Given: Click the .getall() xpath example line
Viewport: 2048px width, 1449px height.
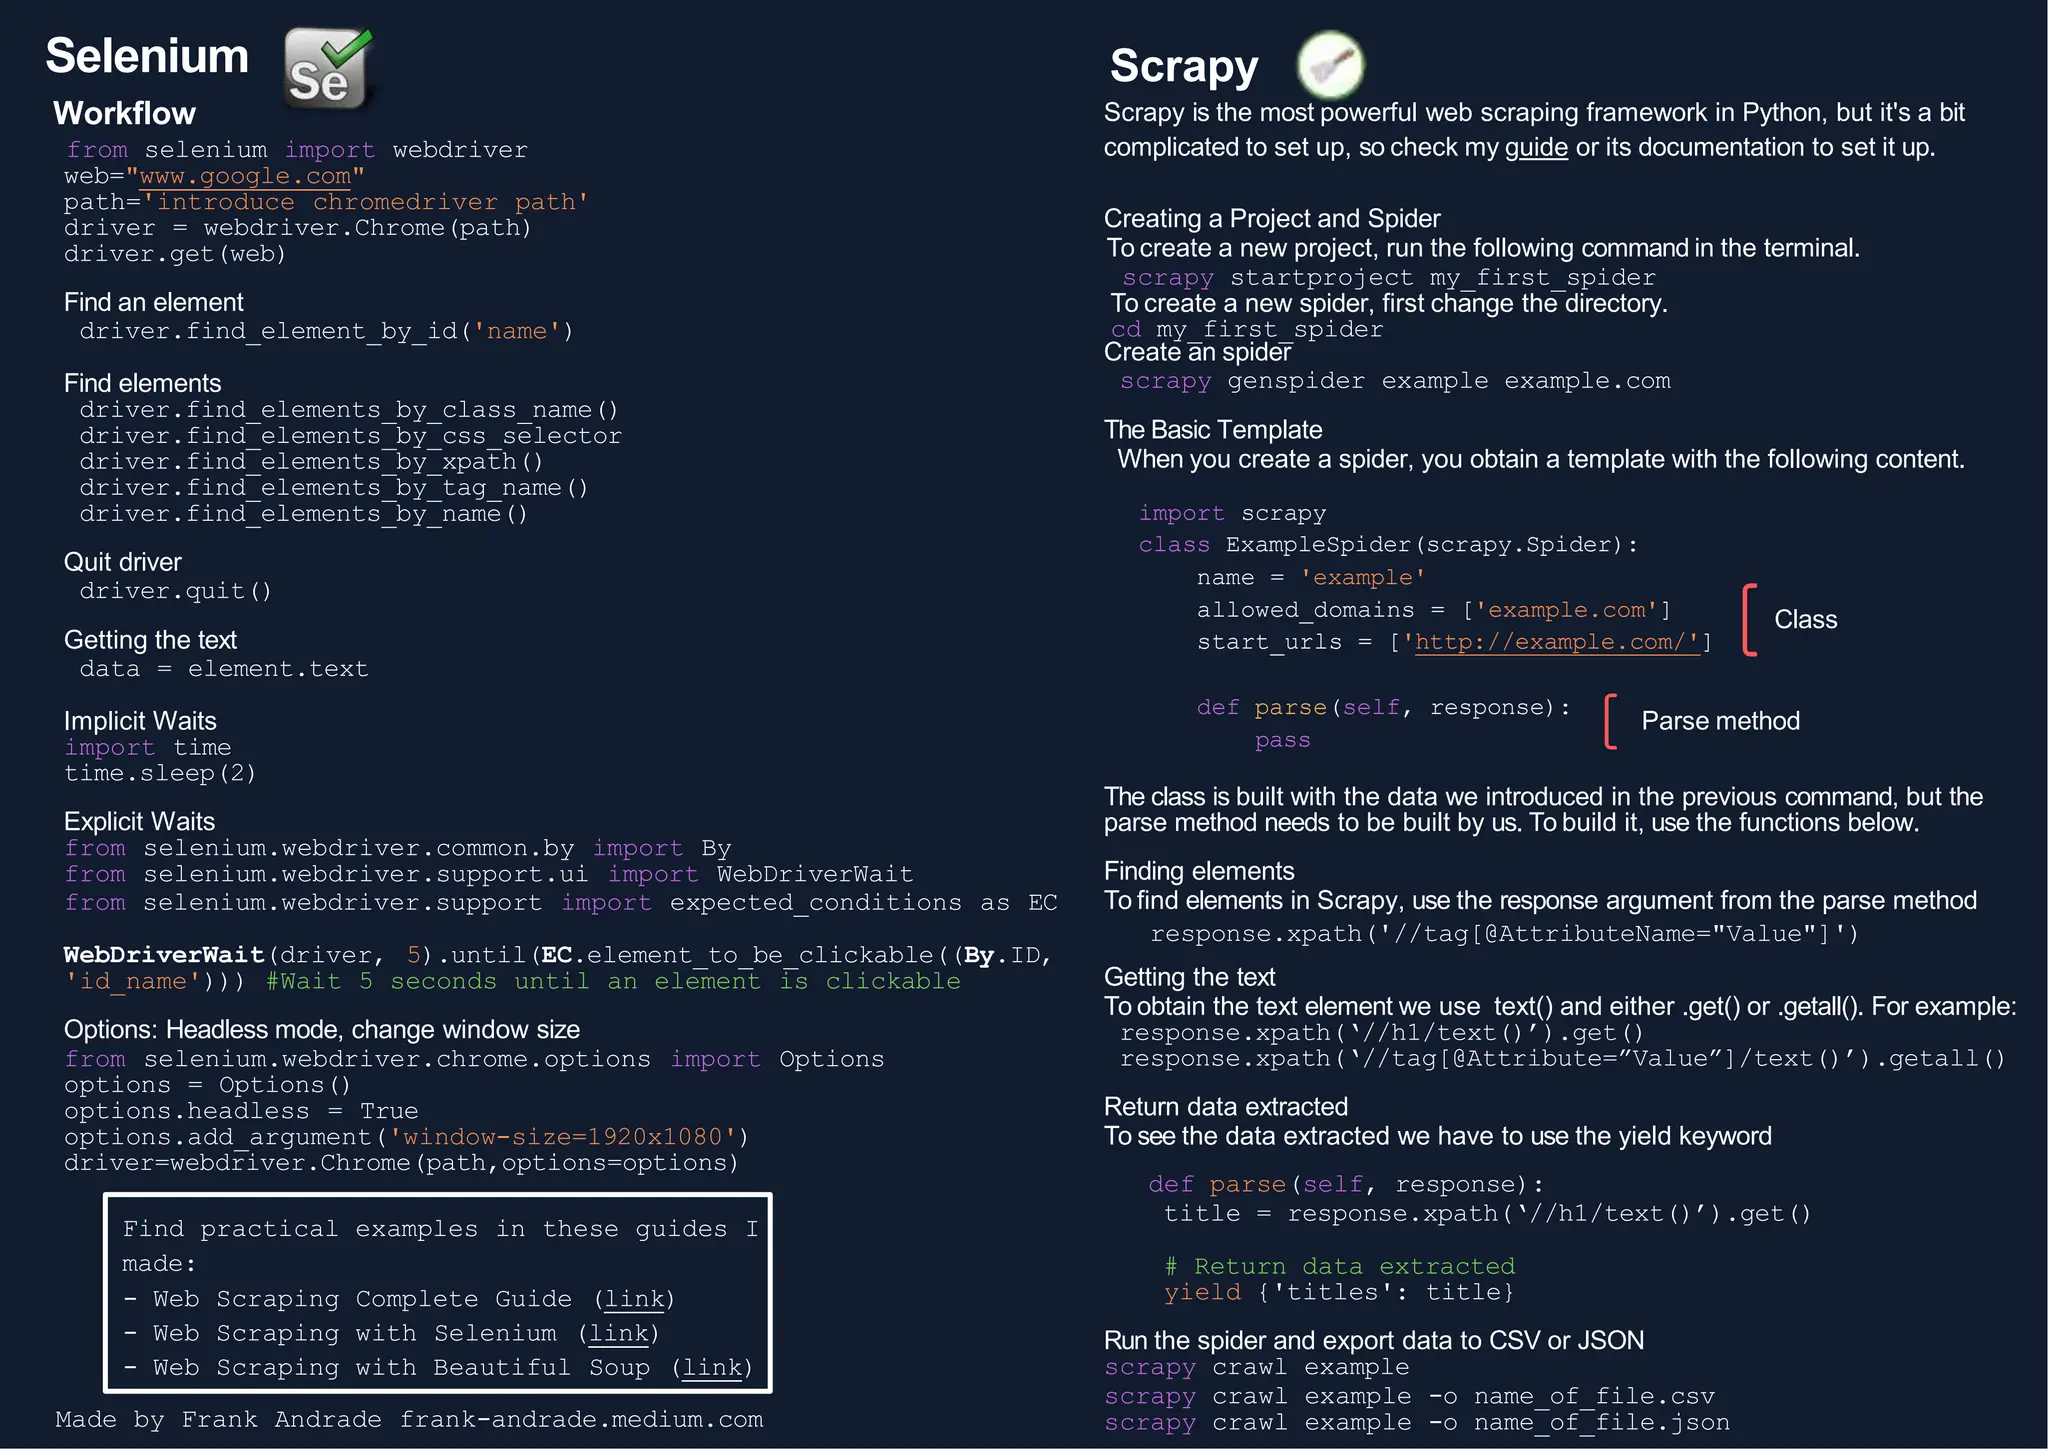Looking at the screenshot, I should 1563,1059.
